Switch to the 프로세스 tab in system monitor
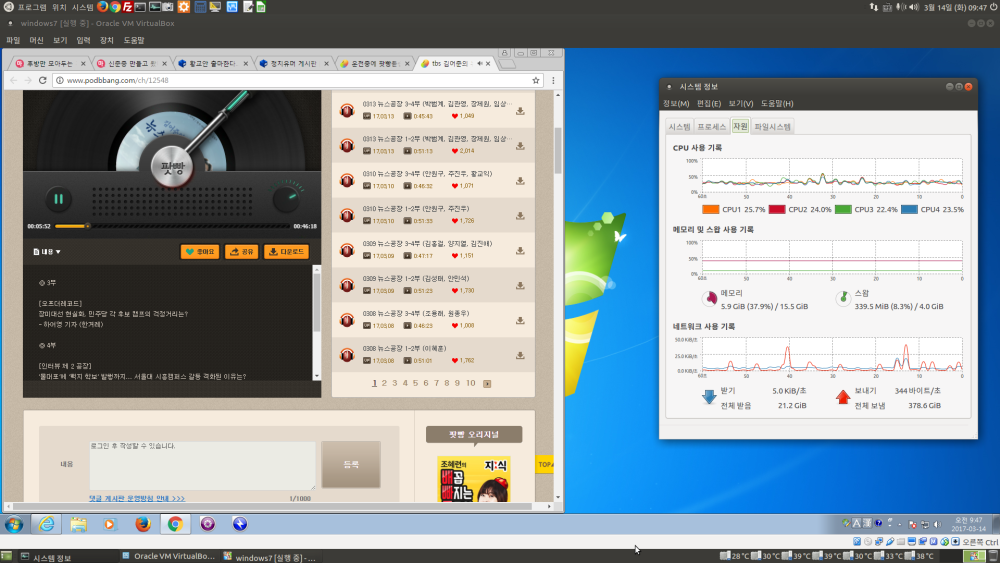The height and width of the screenshot is (563, 1000). click(712, 127)
